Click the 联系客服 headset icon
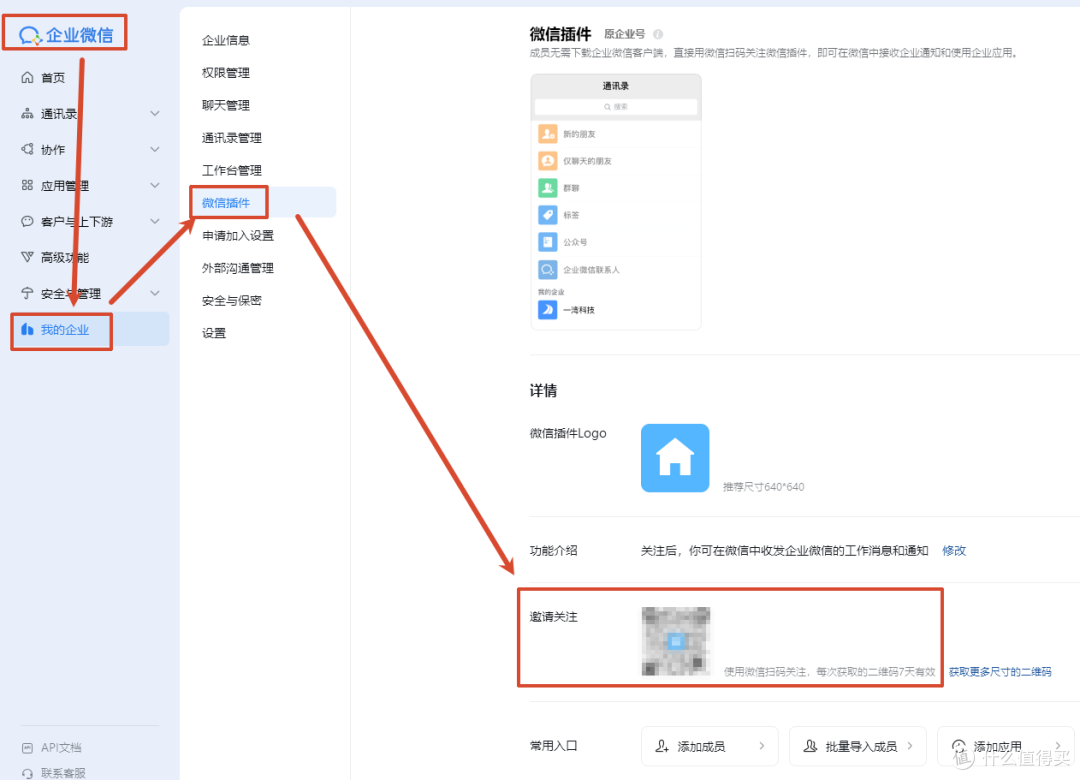 coord(27,773)
